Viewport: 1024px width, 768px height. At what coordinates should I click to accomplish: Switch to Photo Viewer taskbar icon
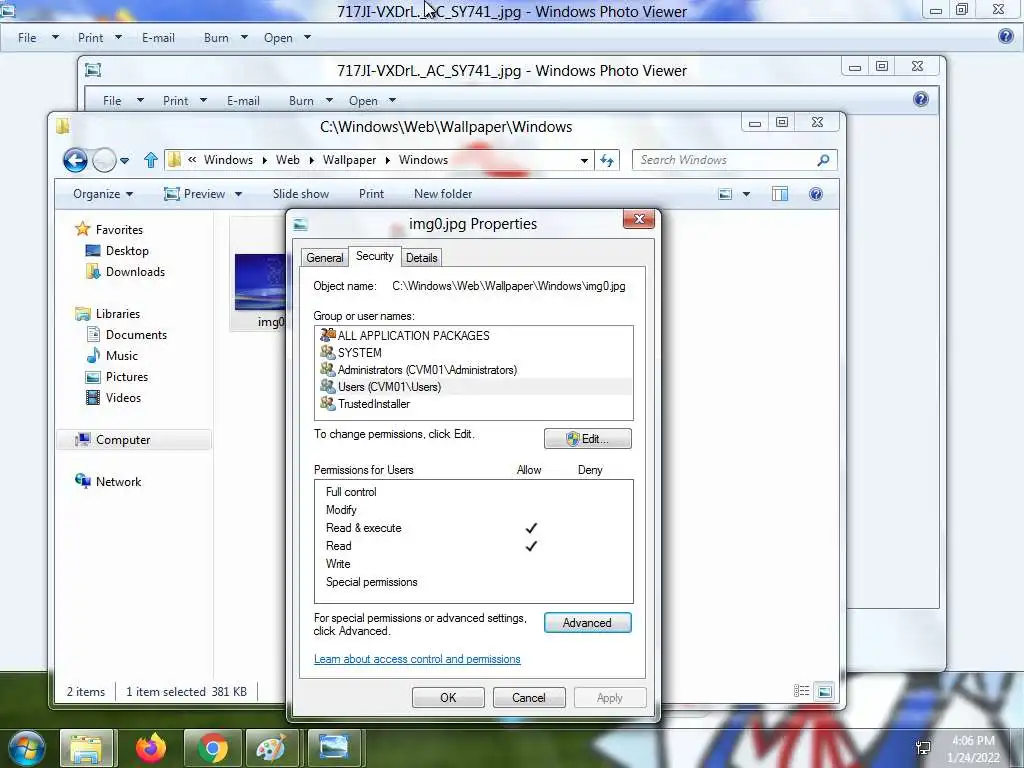334,748
